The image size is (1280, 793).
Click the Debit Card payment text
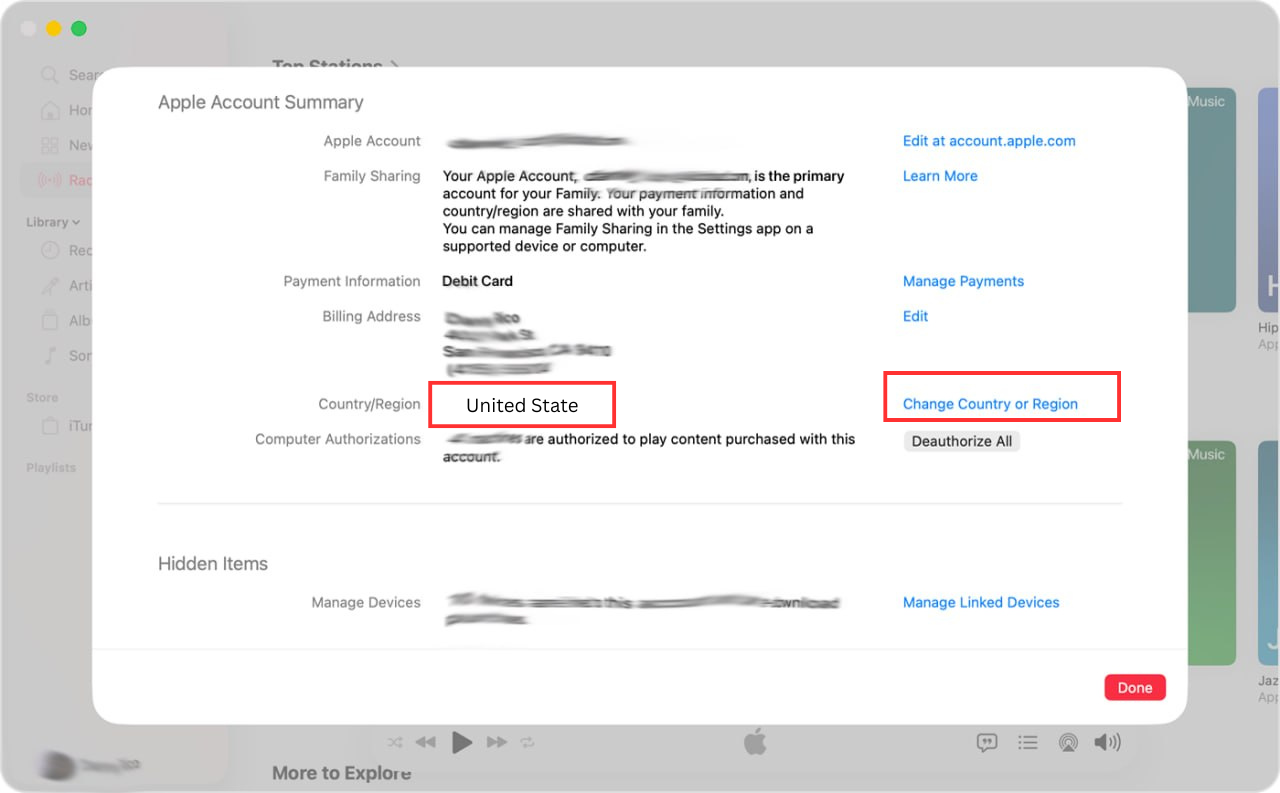click(x=477, y=281)
